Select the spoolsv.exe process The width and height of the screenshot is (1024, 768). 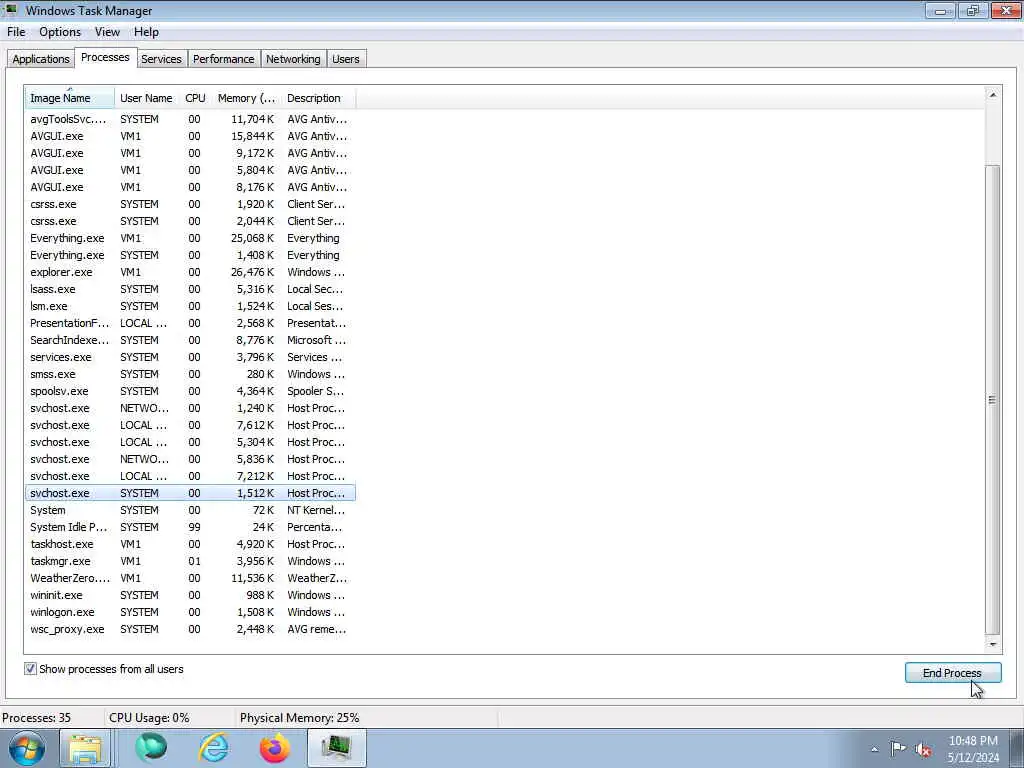[190, 391]
